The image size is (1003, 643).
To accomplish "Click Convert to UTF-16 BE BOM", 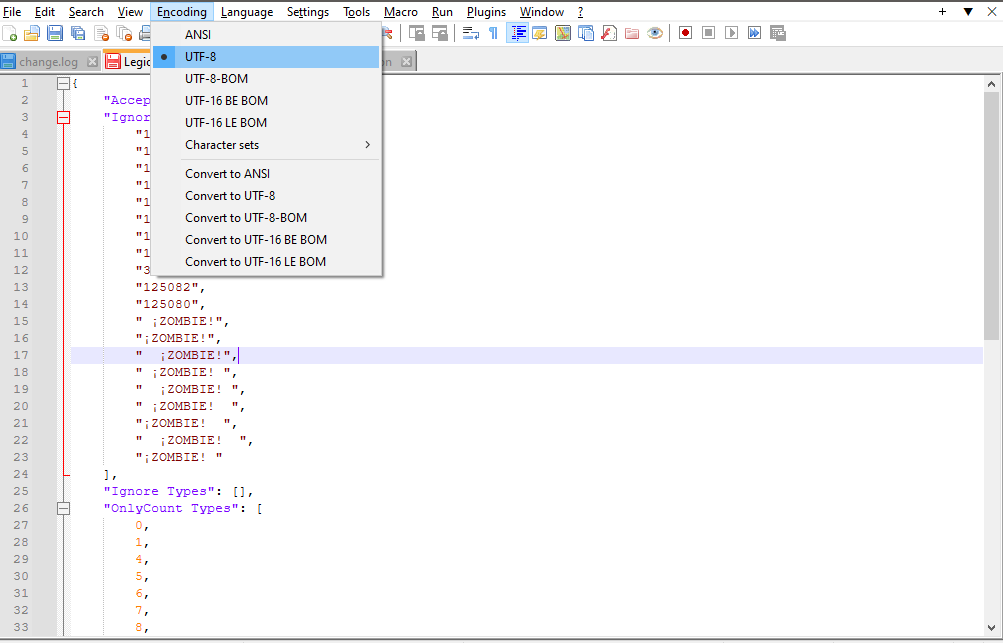I will [255, 240].
